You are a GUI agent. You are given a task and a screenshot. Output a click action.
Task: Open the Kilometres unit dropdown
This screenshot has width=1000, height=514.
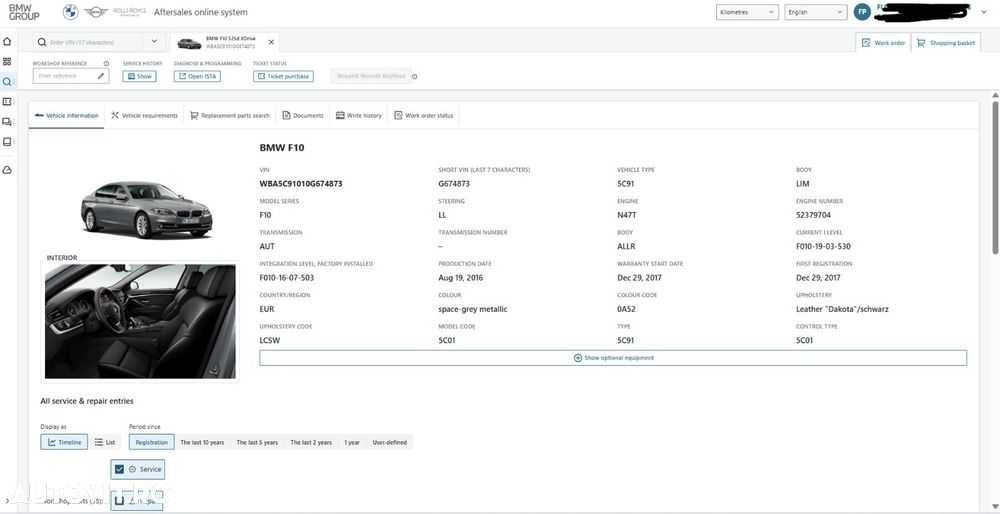(x=747, y=12)
